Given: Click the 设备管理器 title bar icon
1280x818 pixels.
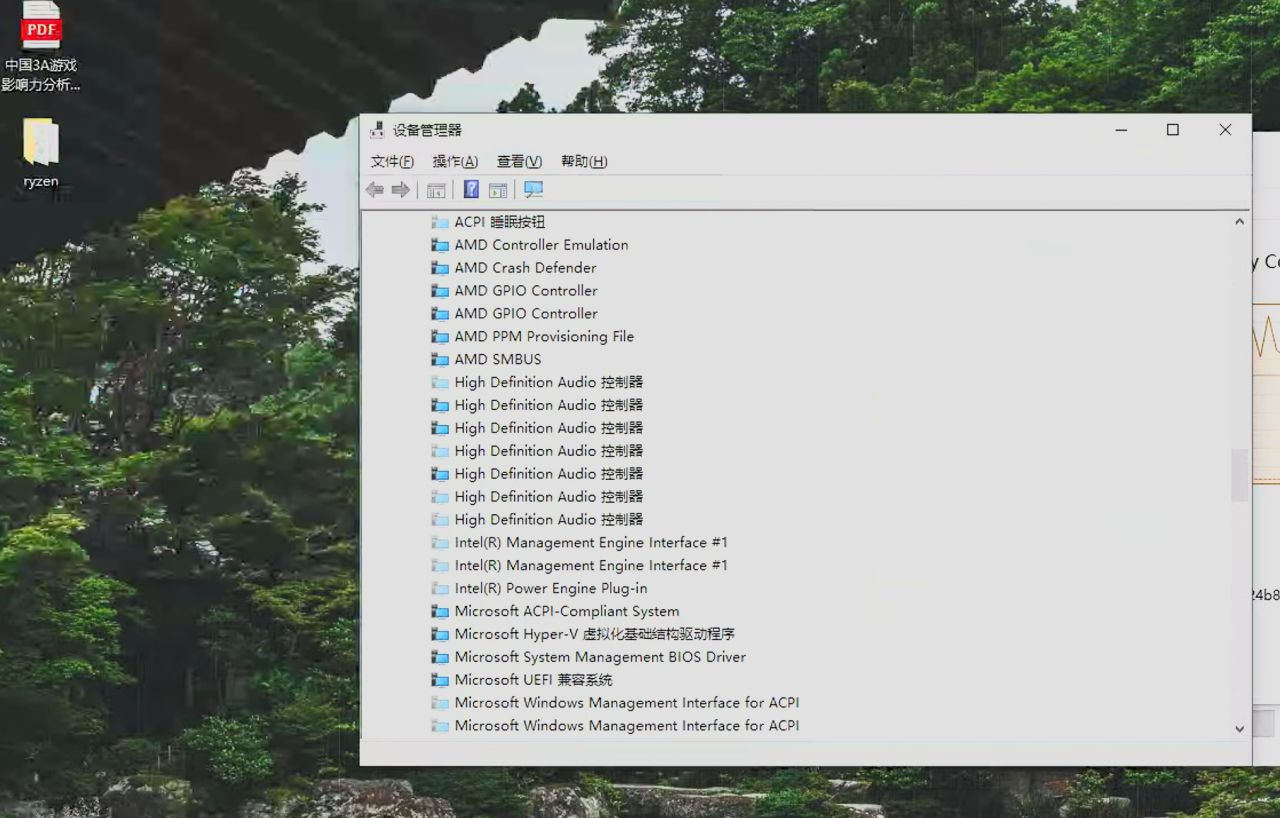Looking at the screenshot, I should tap(377, 130).
